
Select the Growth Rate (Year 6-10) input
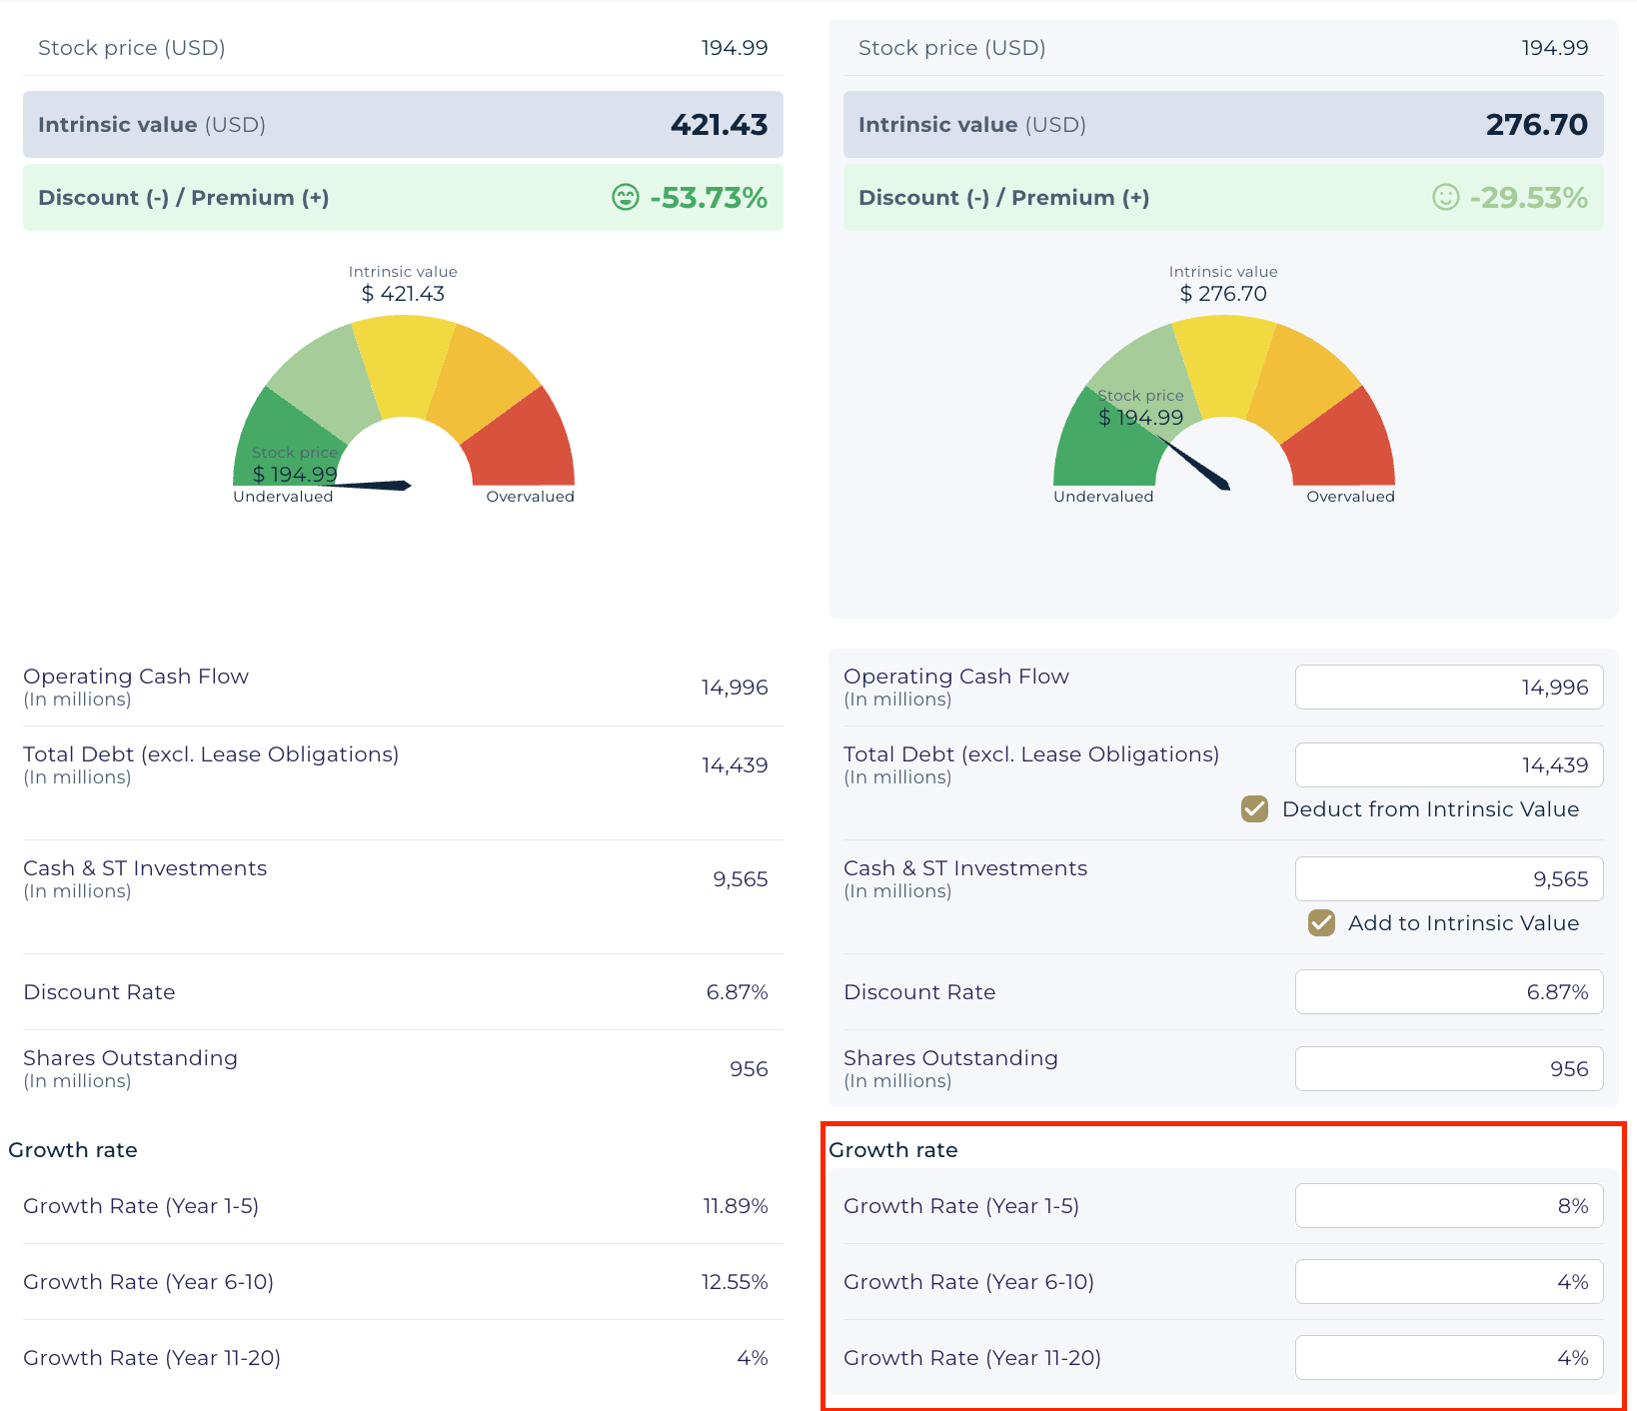click(x=1448, y=1282)
